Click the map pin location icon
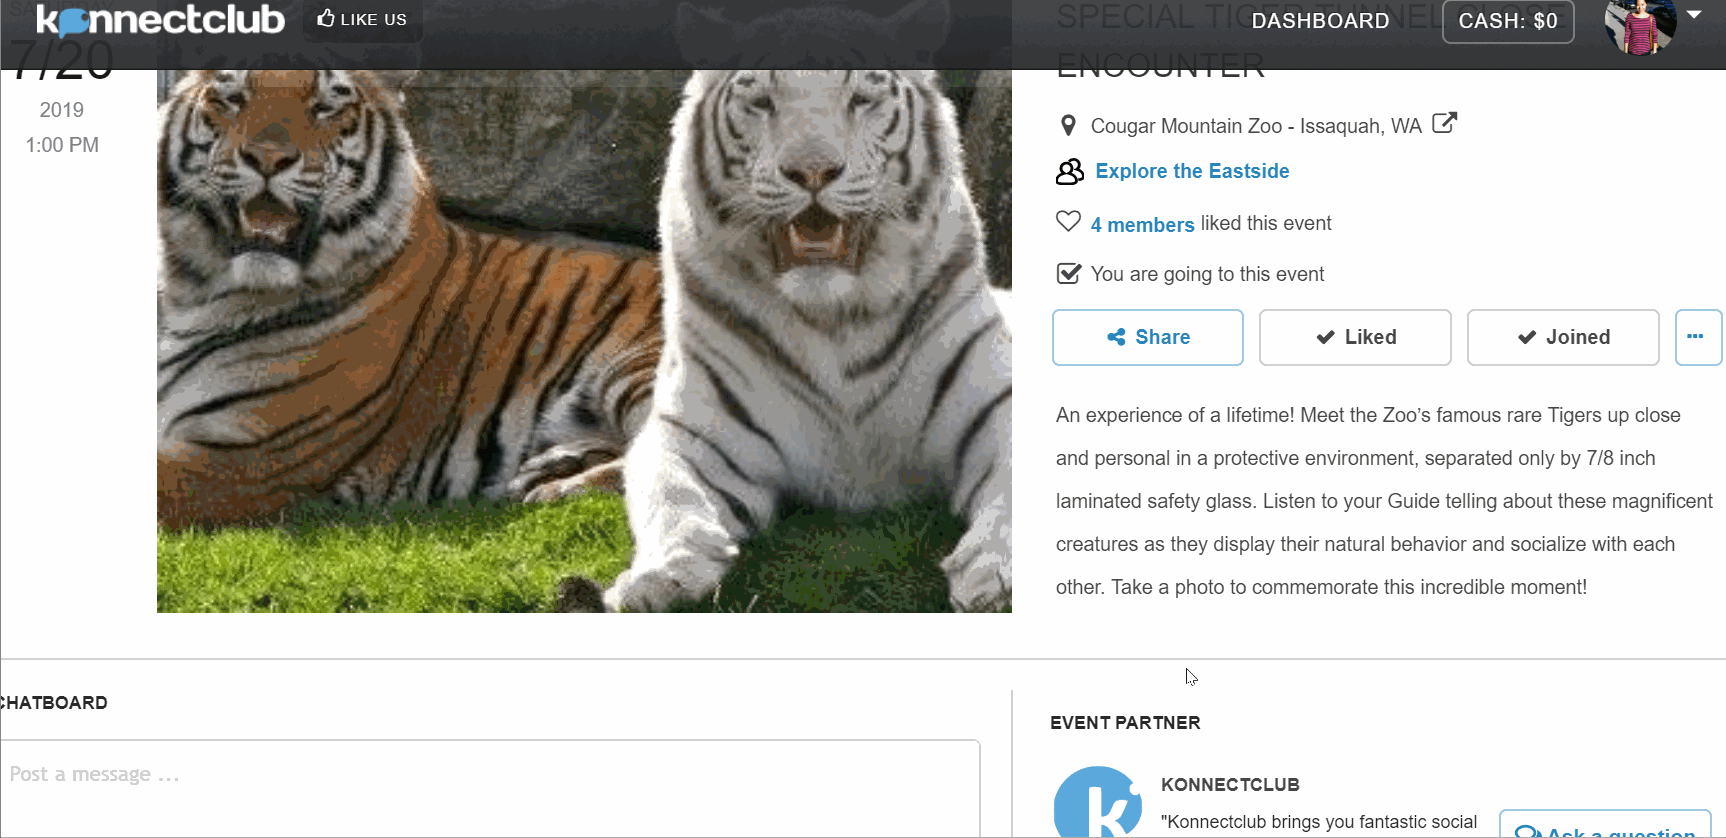This screenshot has width=1726, height=838. point(1068,126)
